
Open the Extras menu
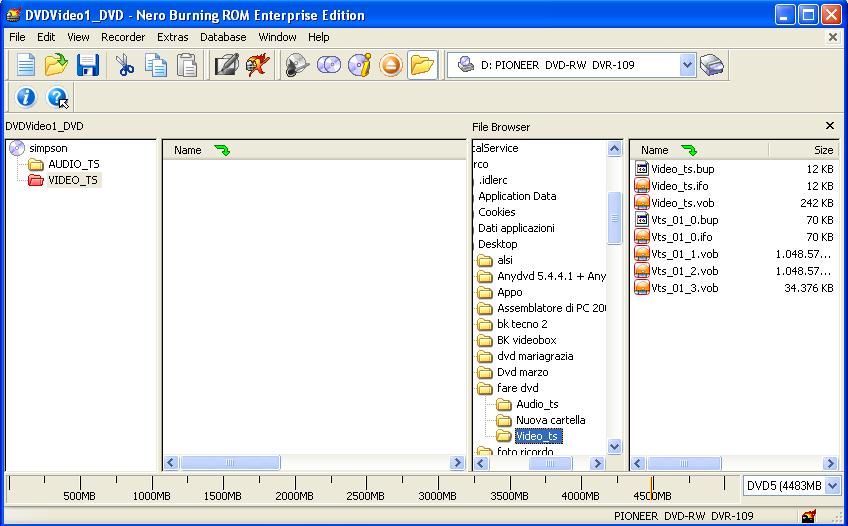[173, 37]
